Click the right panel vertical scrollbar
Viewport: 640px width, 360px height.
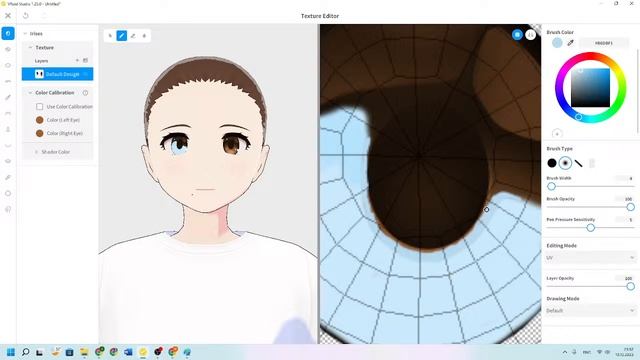(638, 90)
